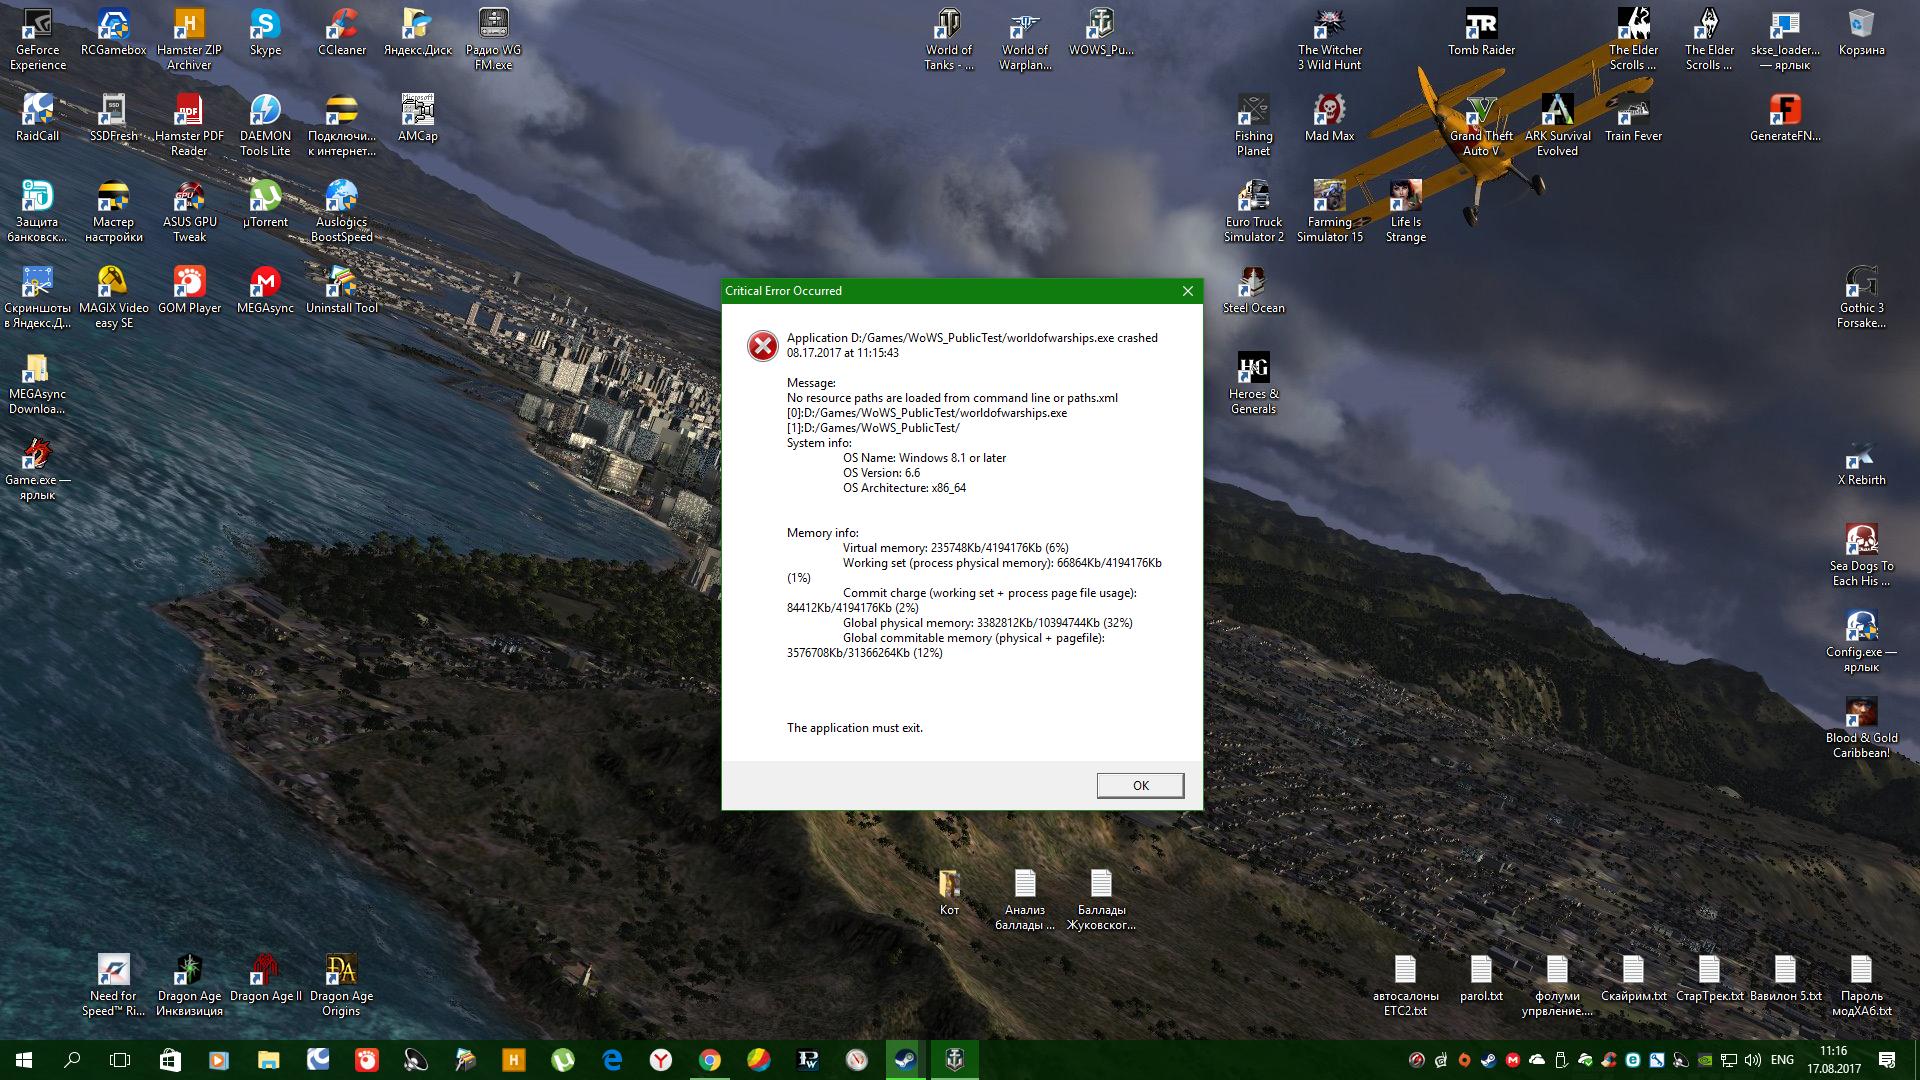Select the Яндекс.Диск desktop icon
This screenshot has height=1080, width=1920.
pos(418,33)
